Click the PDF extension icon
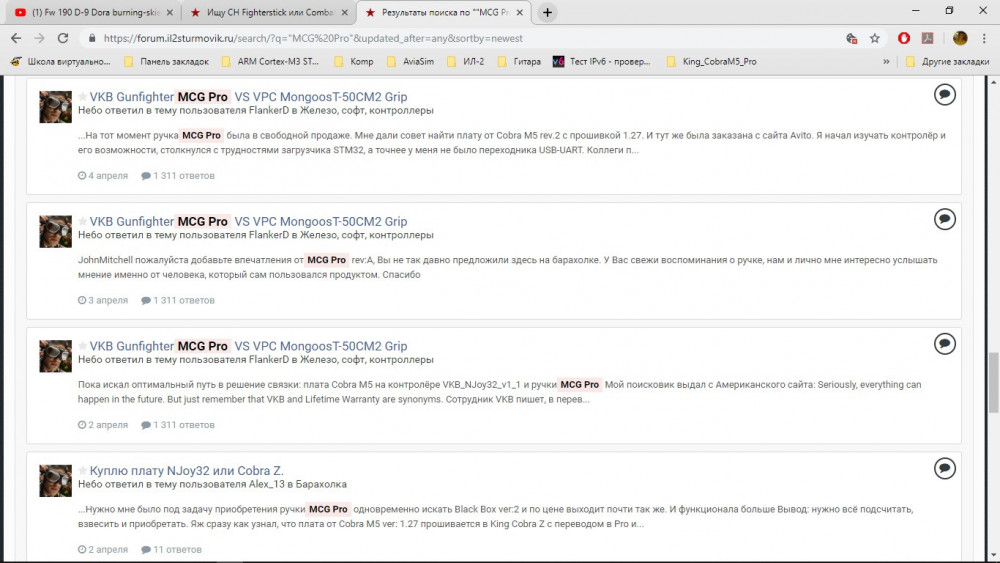The width and height of the screenshot is (1000, 563). pyautogui.click(x=927, y=38)
